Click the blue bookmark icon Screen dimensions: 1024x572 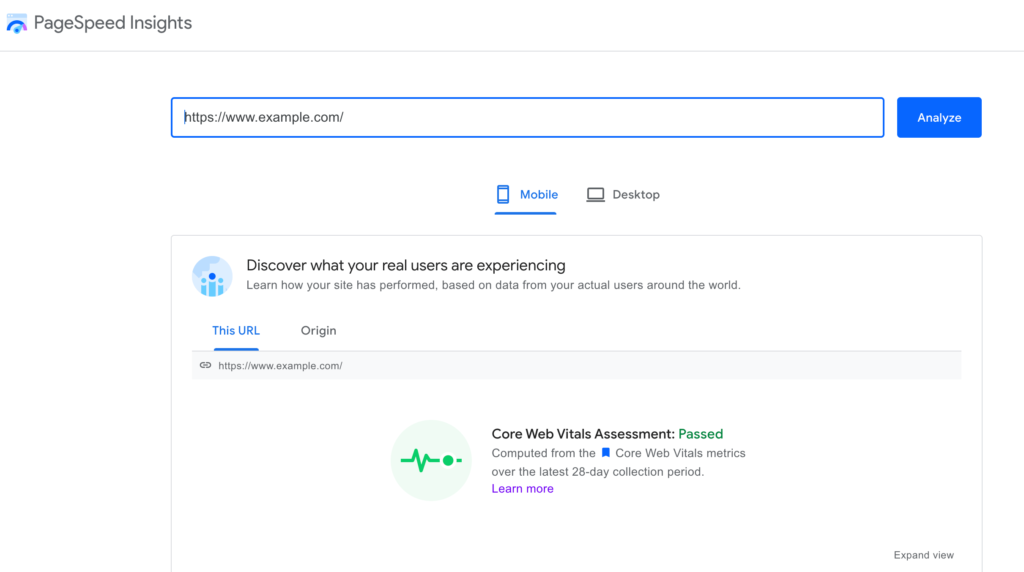coord(605,453)
